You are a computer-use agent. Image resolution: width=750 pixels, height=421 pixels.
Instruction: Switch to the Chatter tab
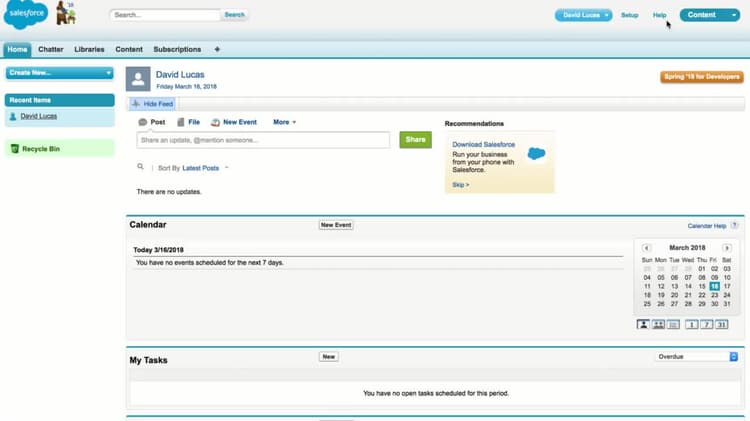(51, 49)
